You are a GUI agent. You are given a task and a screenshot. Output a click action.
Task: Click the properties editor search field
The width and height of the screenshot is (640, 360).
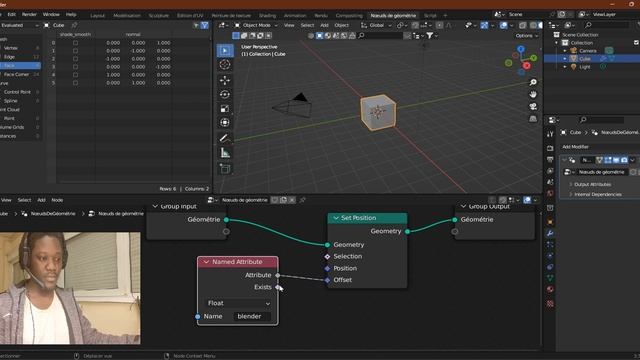pyautogui.click(x=601, y=120)
